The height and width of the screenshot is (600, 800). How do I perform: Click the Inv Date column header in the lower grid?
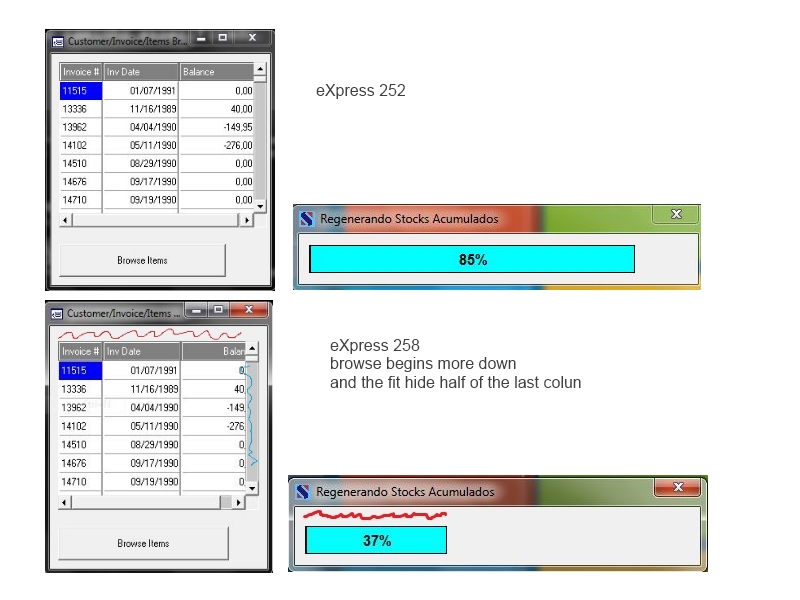pyautogui.click(x=142, y=352)
